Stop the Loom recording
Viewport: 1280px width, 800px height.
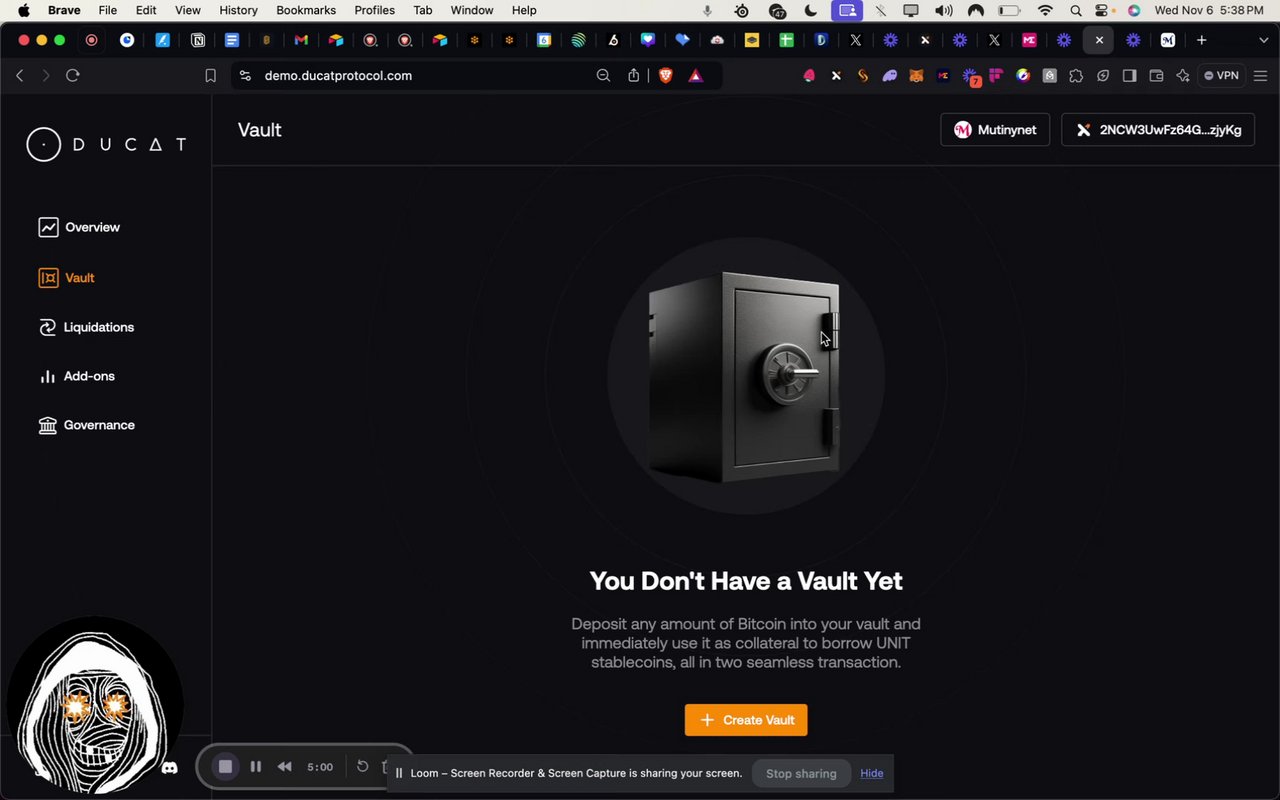[226, 767]
